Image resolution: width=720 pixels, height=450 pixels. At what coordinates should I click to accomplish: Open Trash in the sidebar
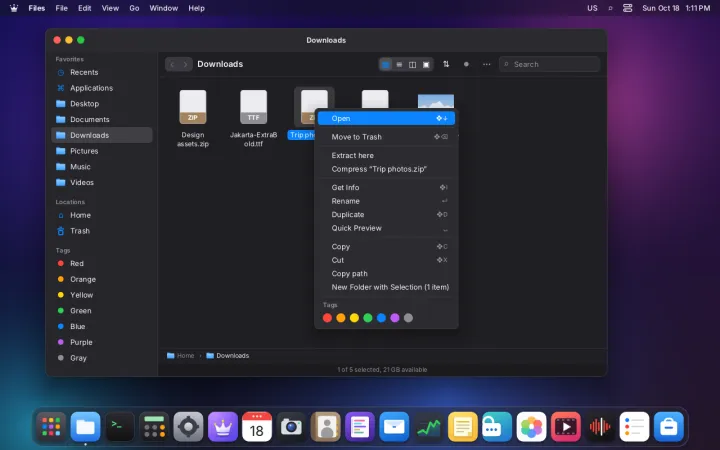coord(102,231)
